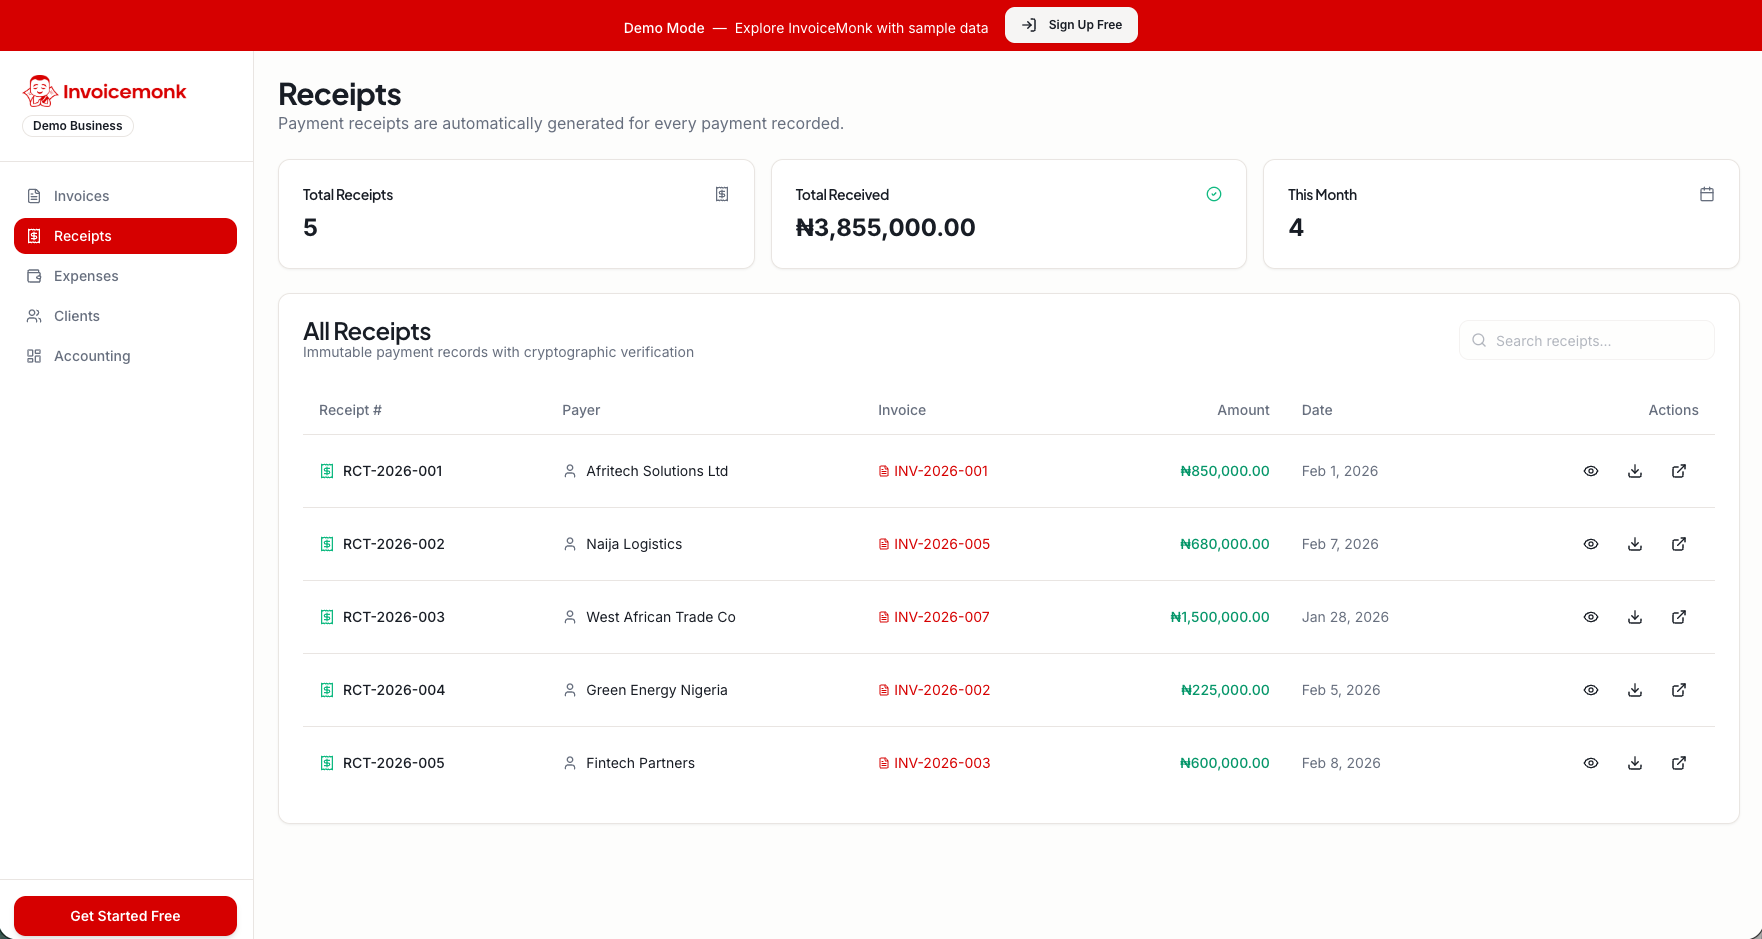
Task: View receipt RCT-2026-005 with eye icon
Action: [1591, 763]
